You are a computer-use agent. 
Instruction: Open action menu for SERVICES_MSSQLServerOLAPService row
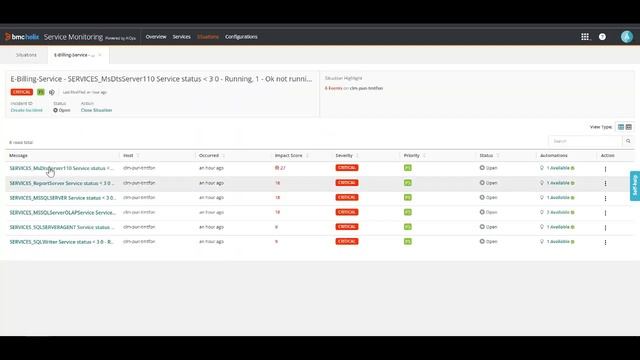(605, 213)
